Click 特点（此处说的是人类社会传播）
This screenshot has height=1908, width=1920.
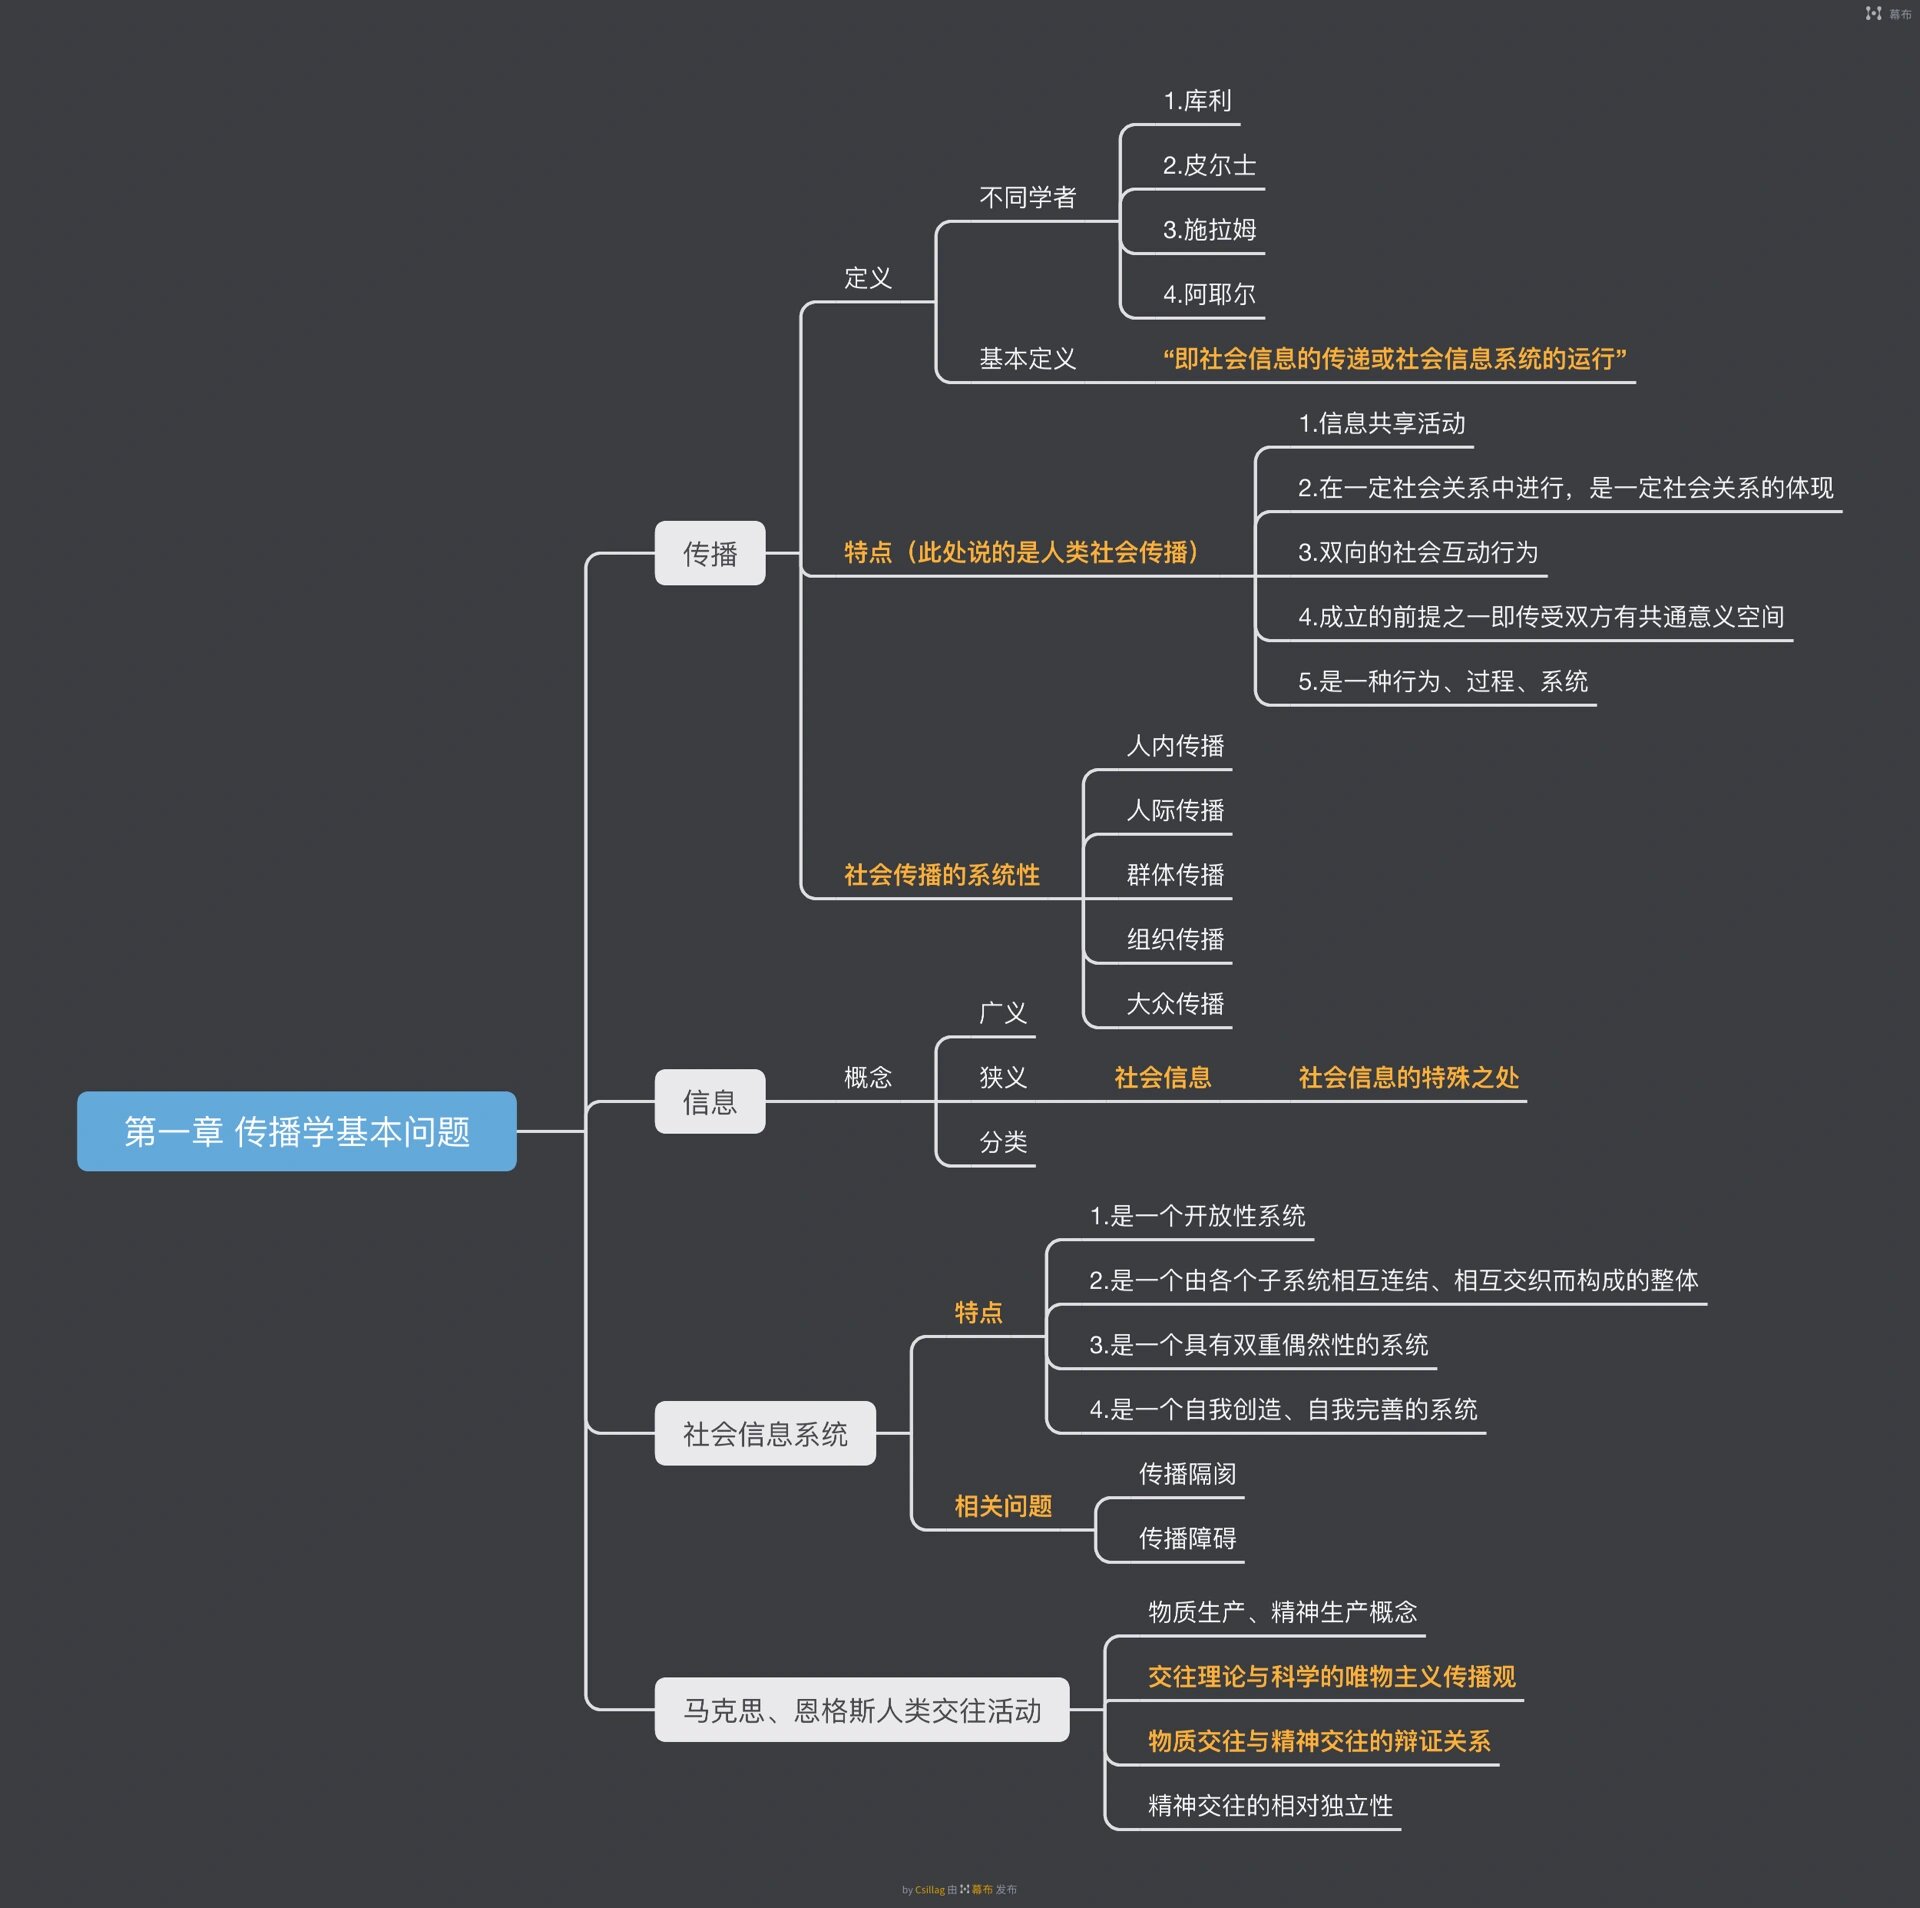[1022, 552]
